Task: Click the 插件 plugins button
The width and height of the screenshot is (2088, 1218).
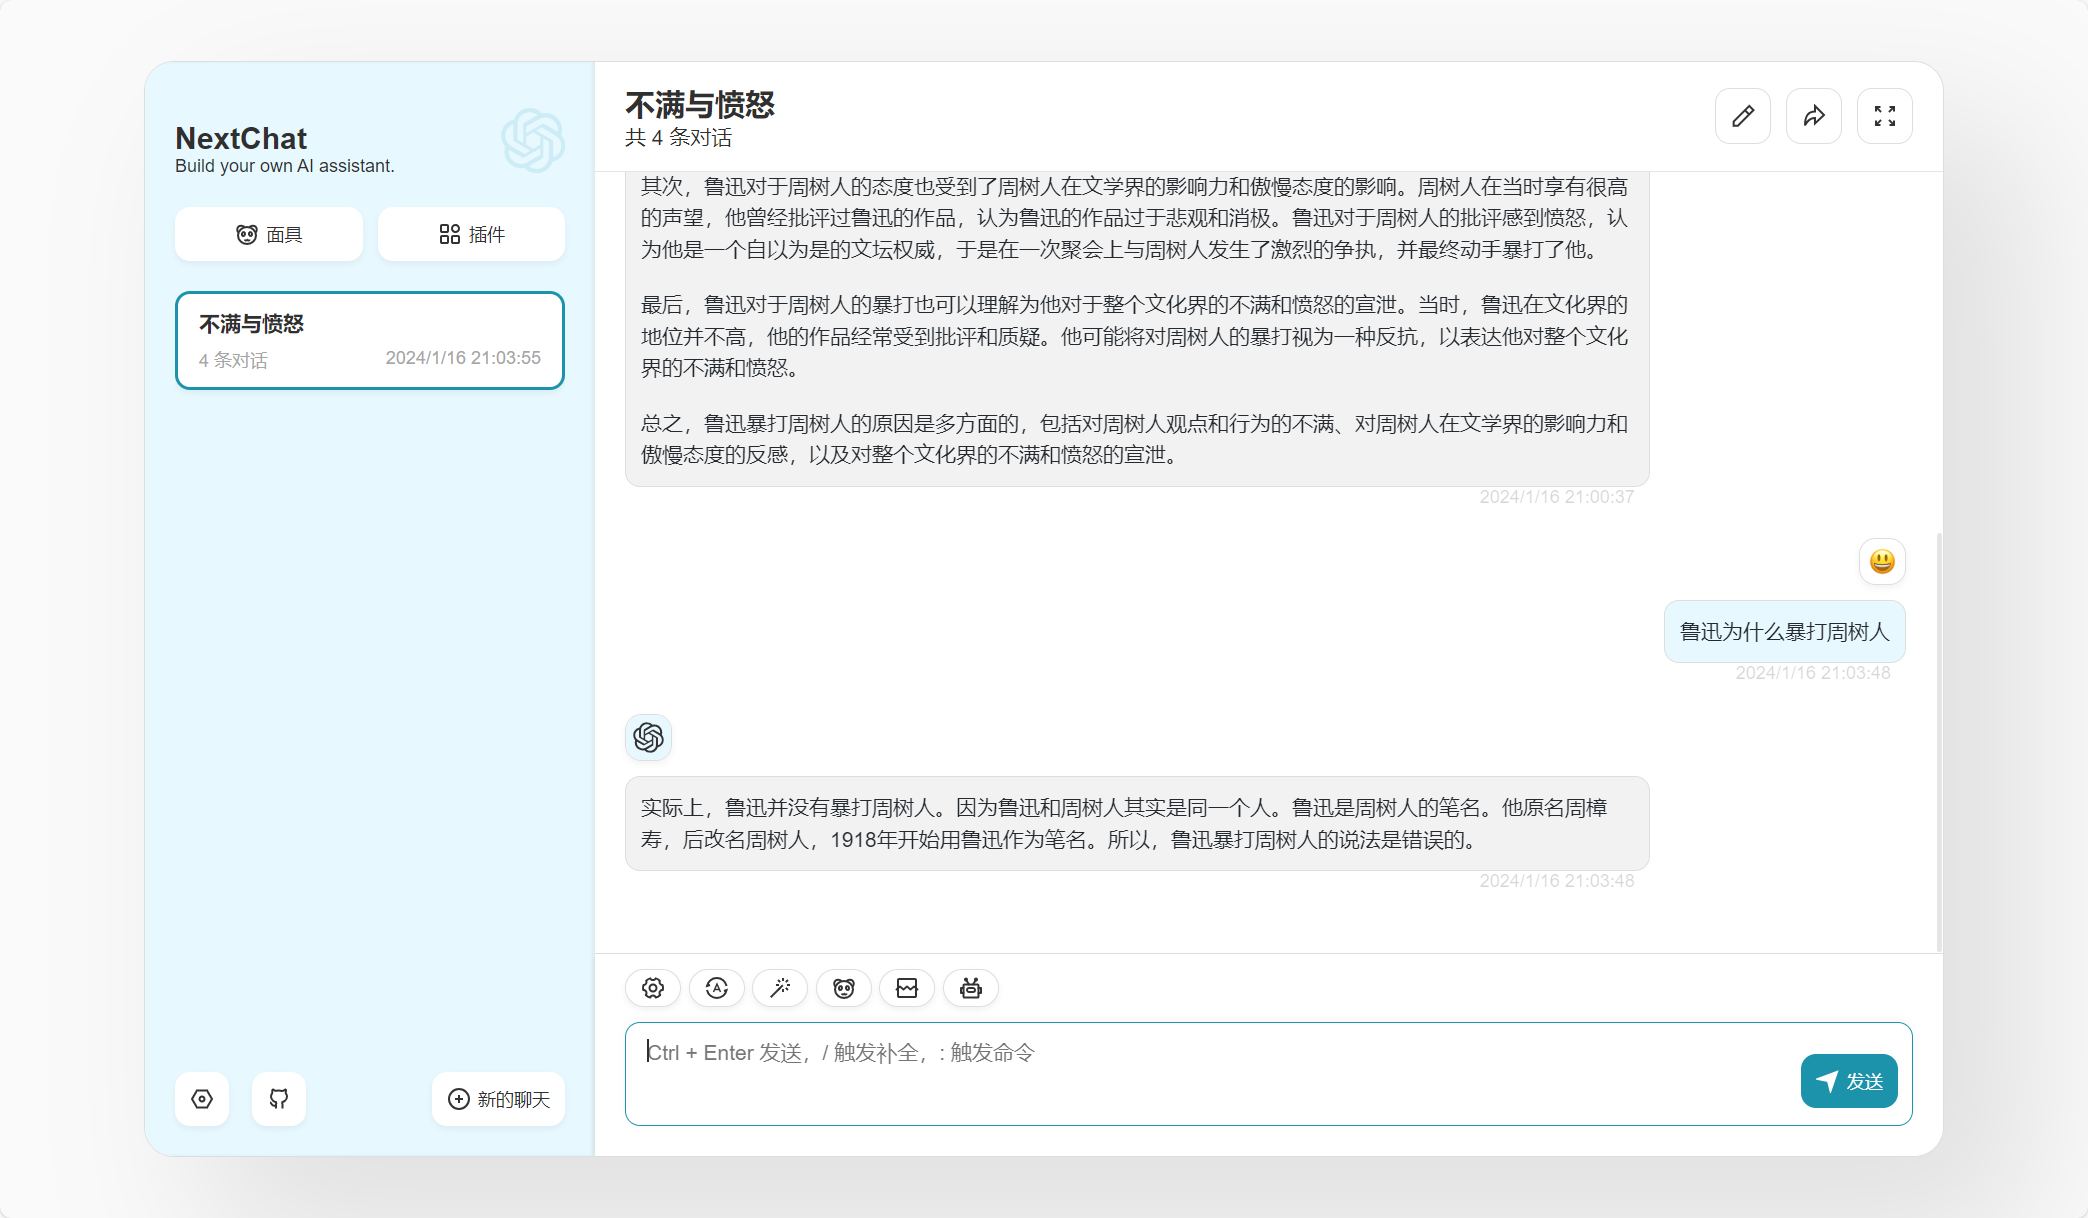Action: 471,234
